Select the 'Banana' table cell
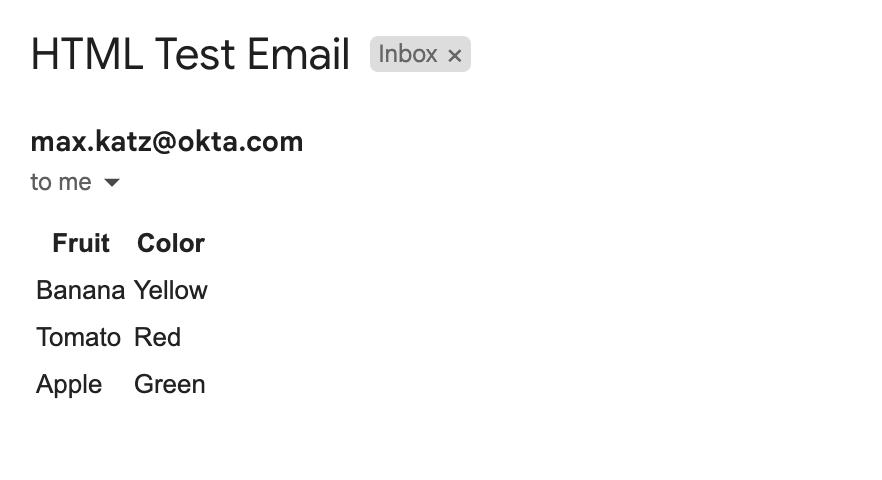 tap(80, 290)
